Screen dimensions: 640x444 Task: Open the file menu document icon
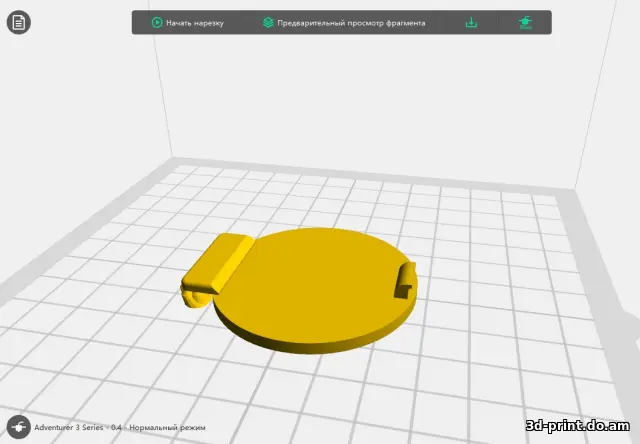click(x=19, y=22)
